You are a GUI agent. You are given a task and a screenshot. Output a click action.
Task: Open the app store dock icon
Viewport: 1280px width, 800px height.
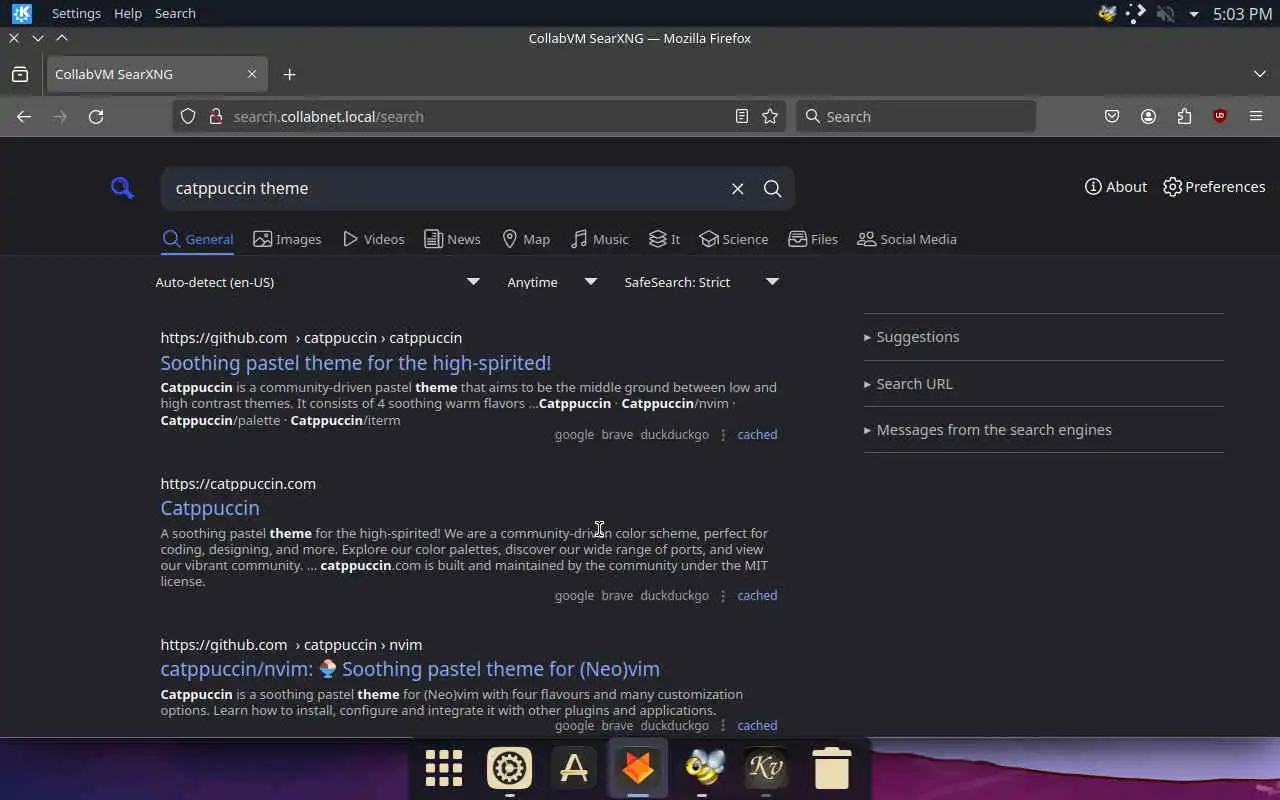tap(574, 768)
